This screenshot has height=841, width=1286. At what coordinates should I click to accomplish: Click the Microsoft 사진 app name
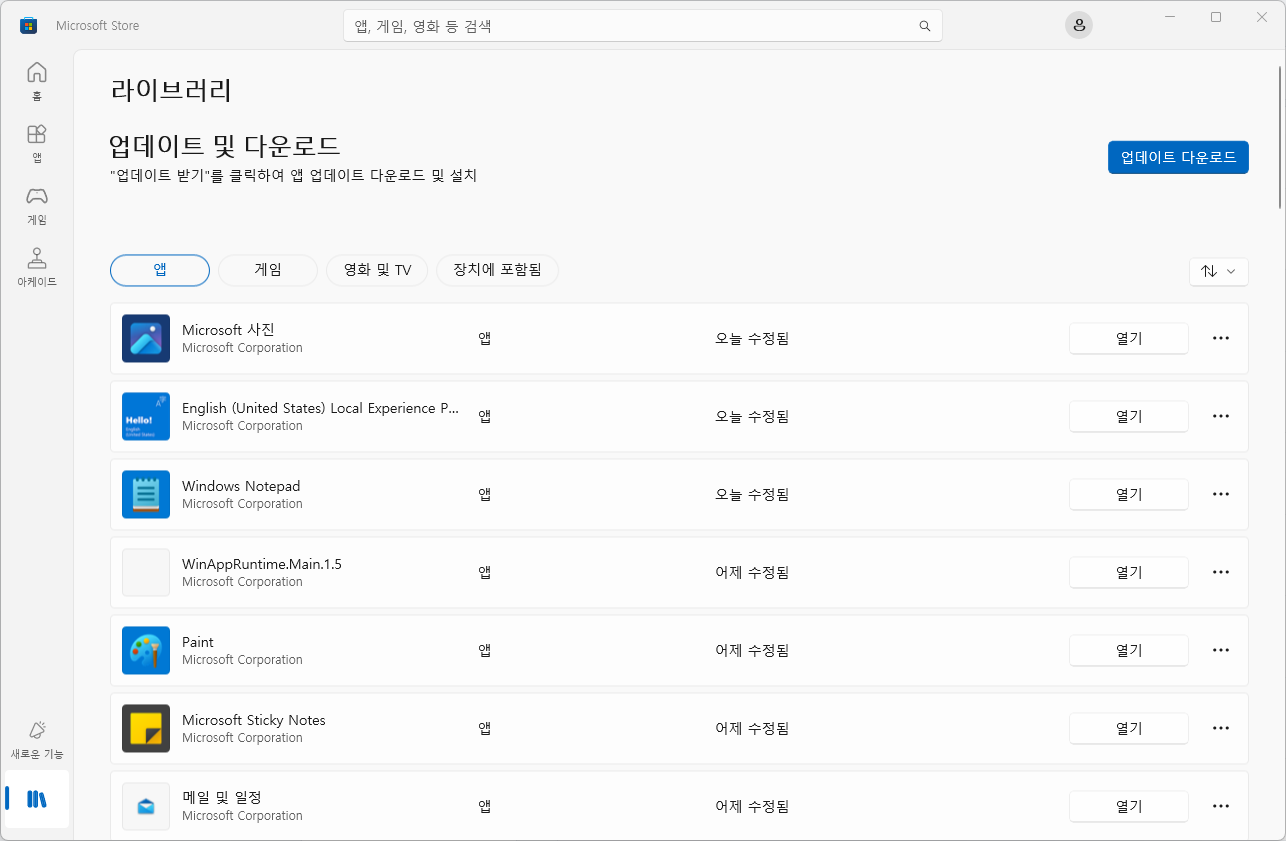pos(228,330)
